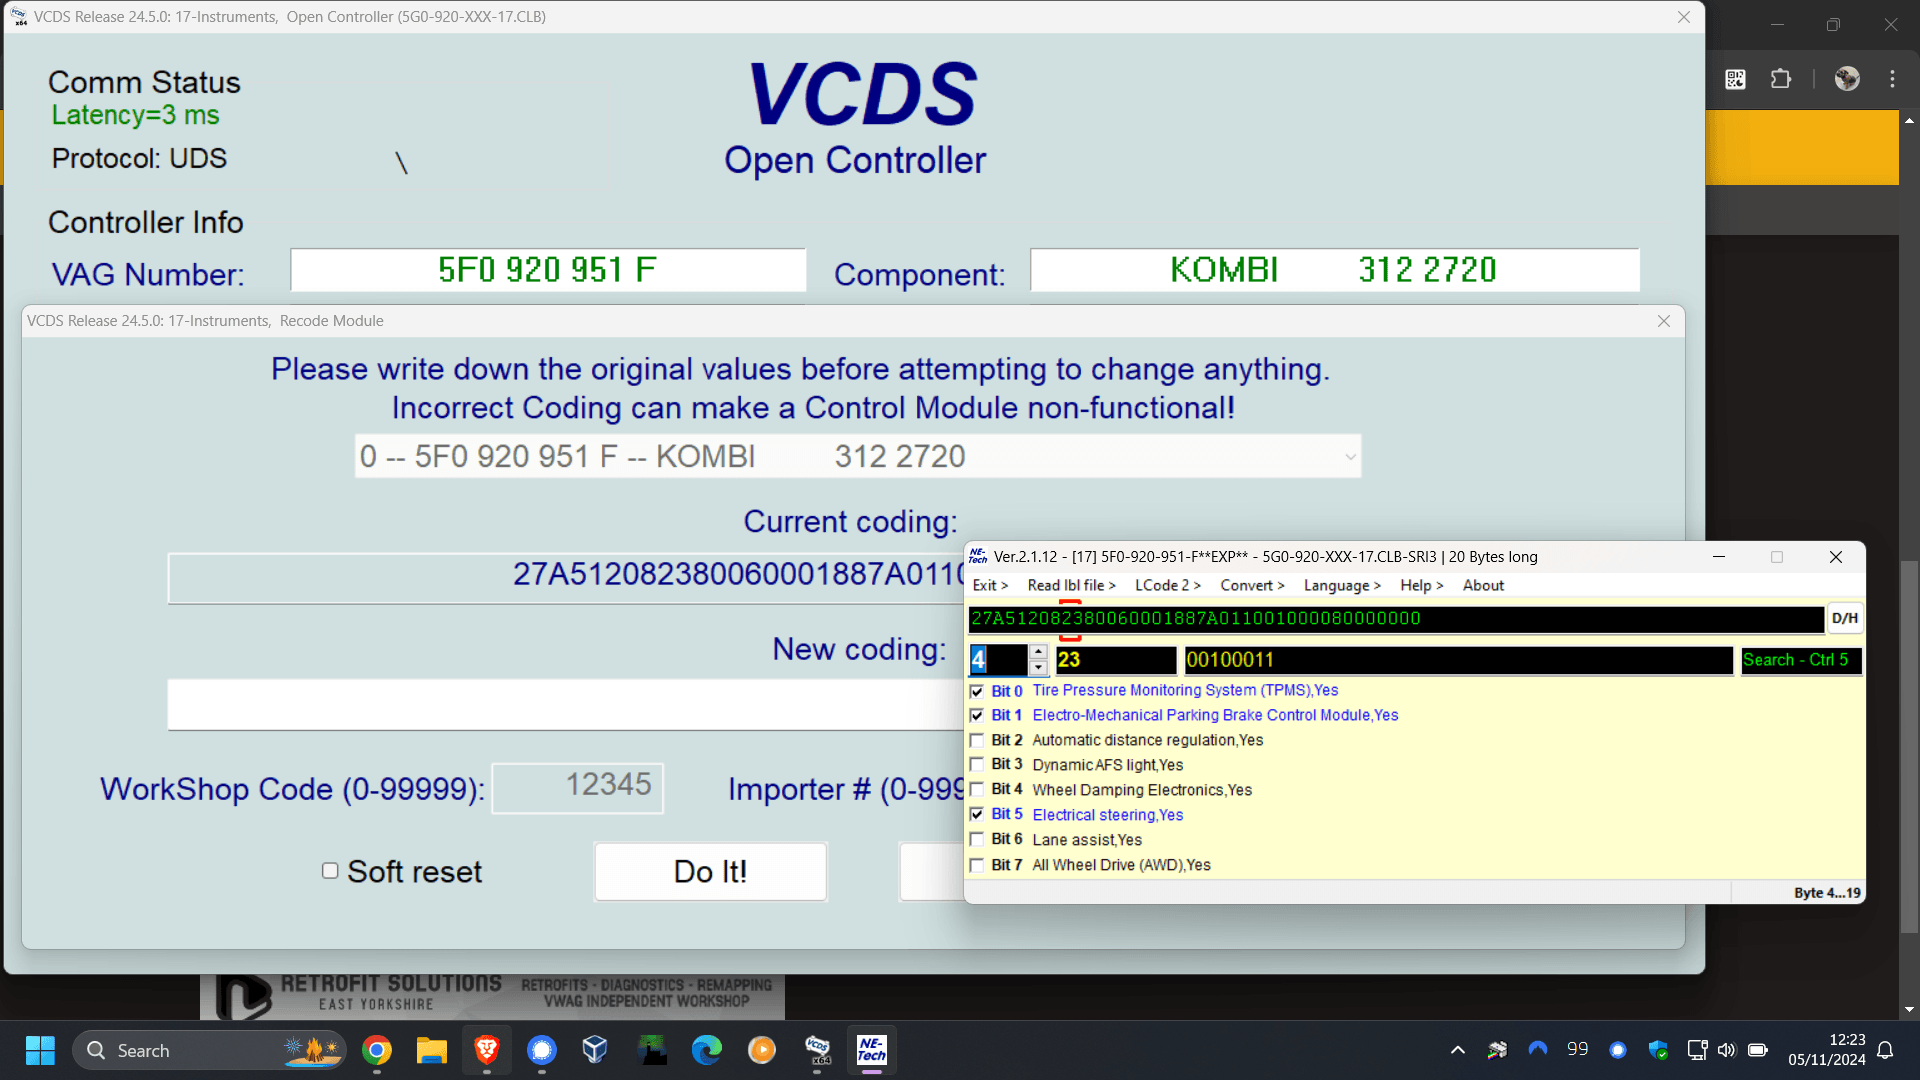Open Brave browser from taskbar
This screenshot has width=1920, height=1080.
pos(487,1050)
